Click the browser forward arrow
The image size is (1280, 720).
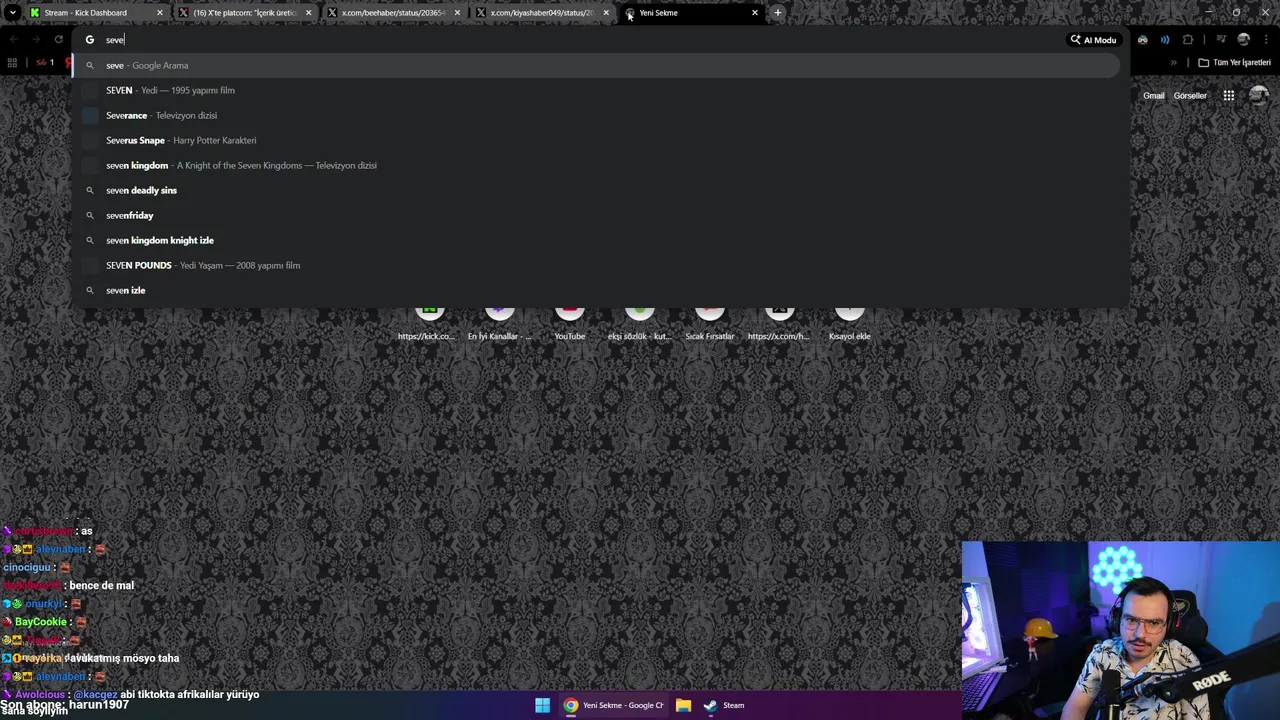coord(36,40)
